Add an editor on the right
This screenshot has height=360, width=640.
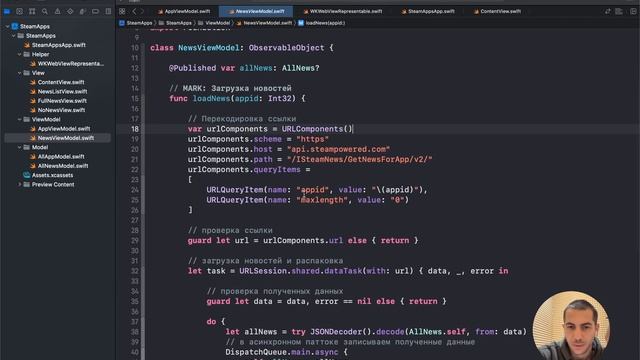point(633,11)
